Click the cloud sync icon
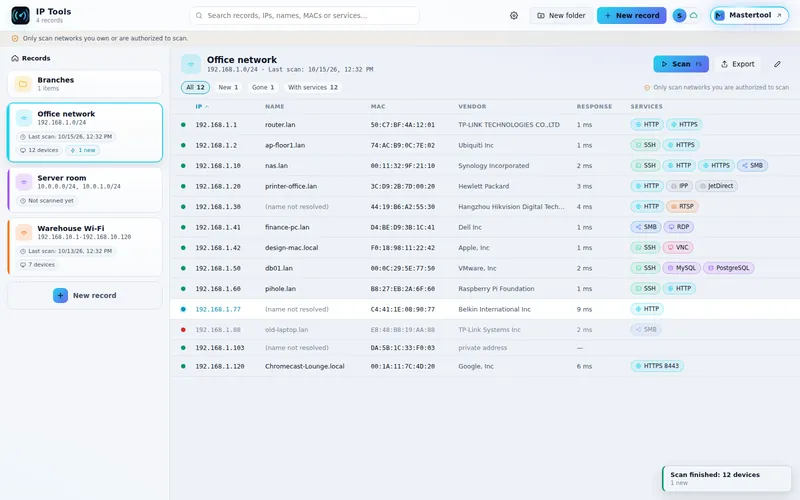Screen dimensions: 800x500 pos(693,15)
